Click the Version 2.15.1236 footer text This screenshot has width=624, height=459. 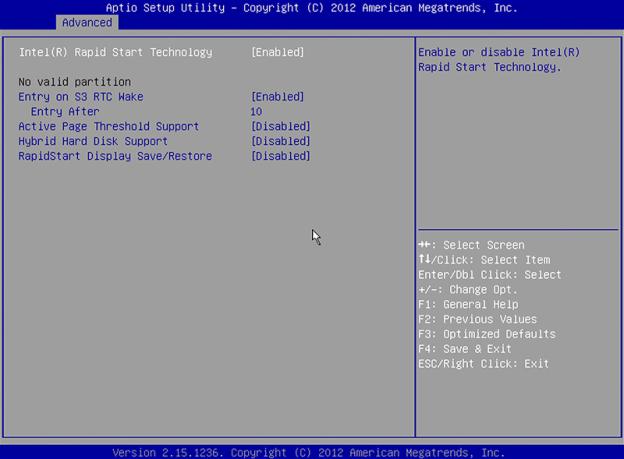pos(308,453)
